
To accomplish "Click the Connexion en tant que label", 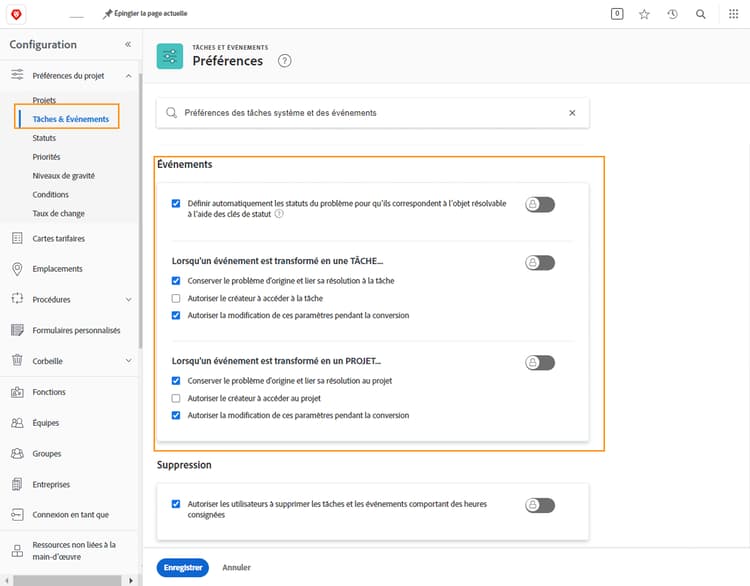I will 71,515.
